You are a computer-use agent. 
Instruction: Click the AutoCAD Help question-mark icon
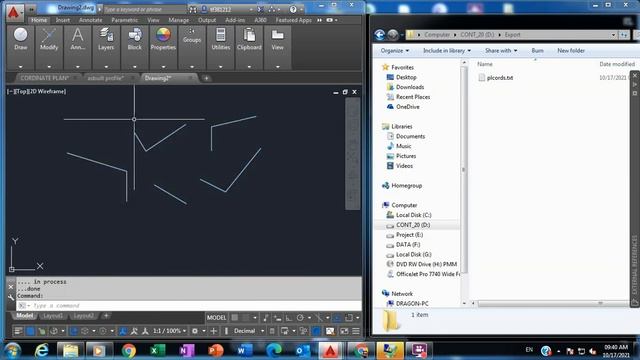pos(293,9)
